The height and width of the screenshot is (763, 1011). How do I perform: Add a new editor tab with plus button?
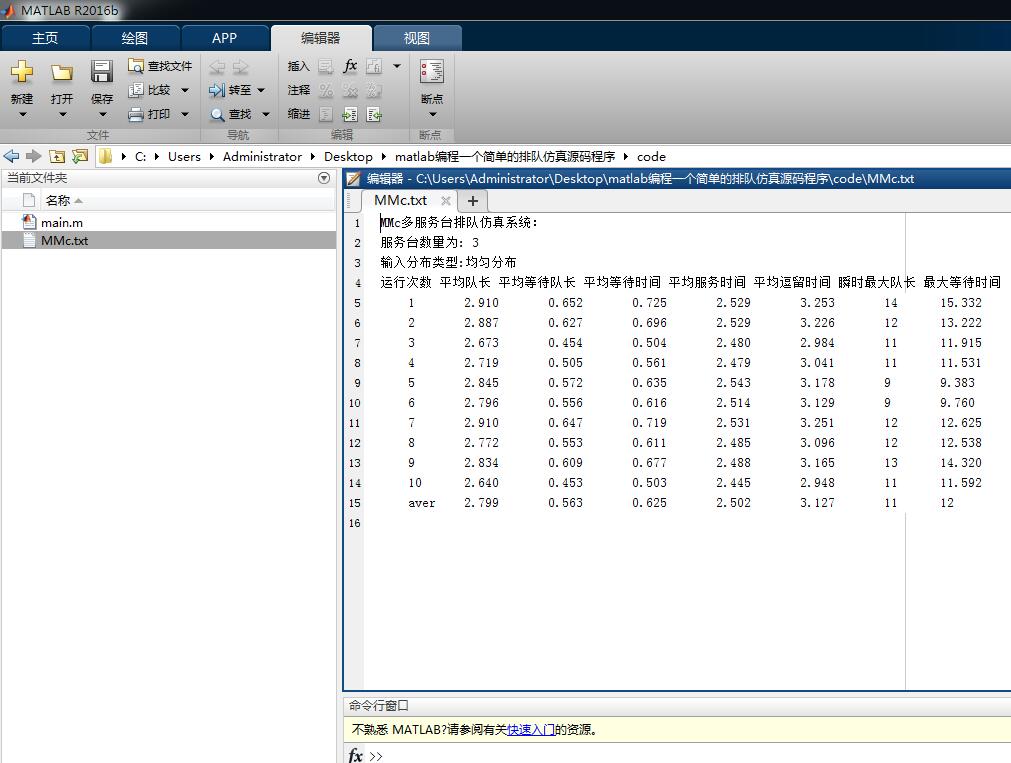coord(473,201)
